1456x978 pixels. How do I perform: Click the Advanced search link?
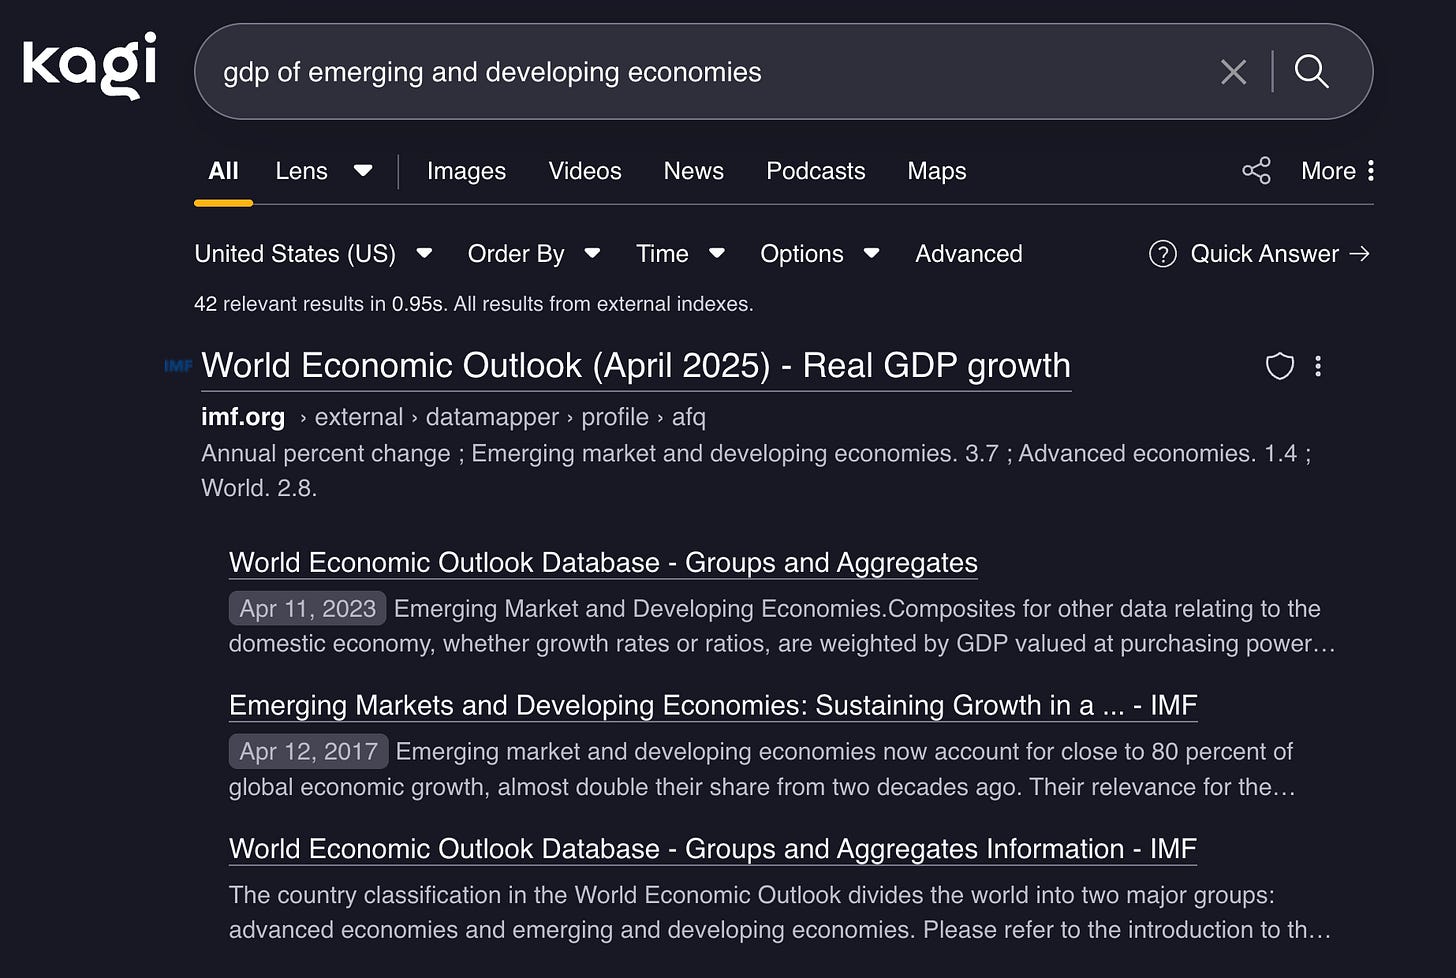coord(969,254)
